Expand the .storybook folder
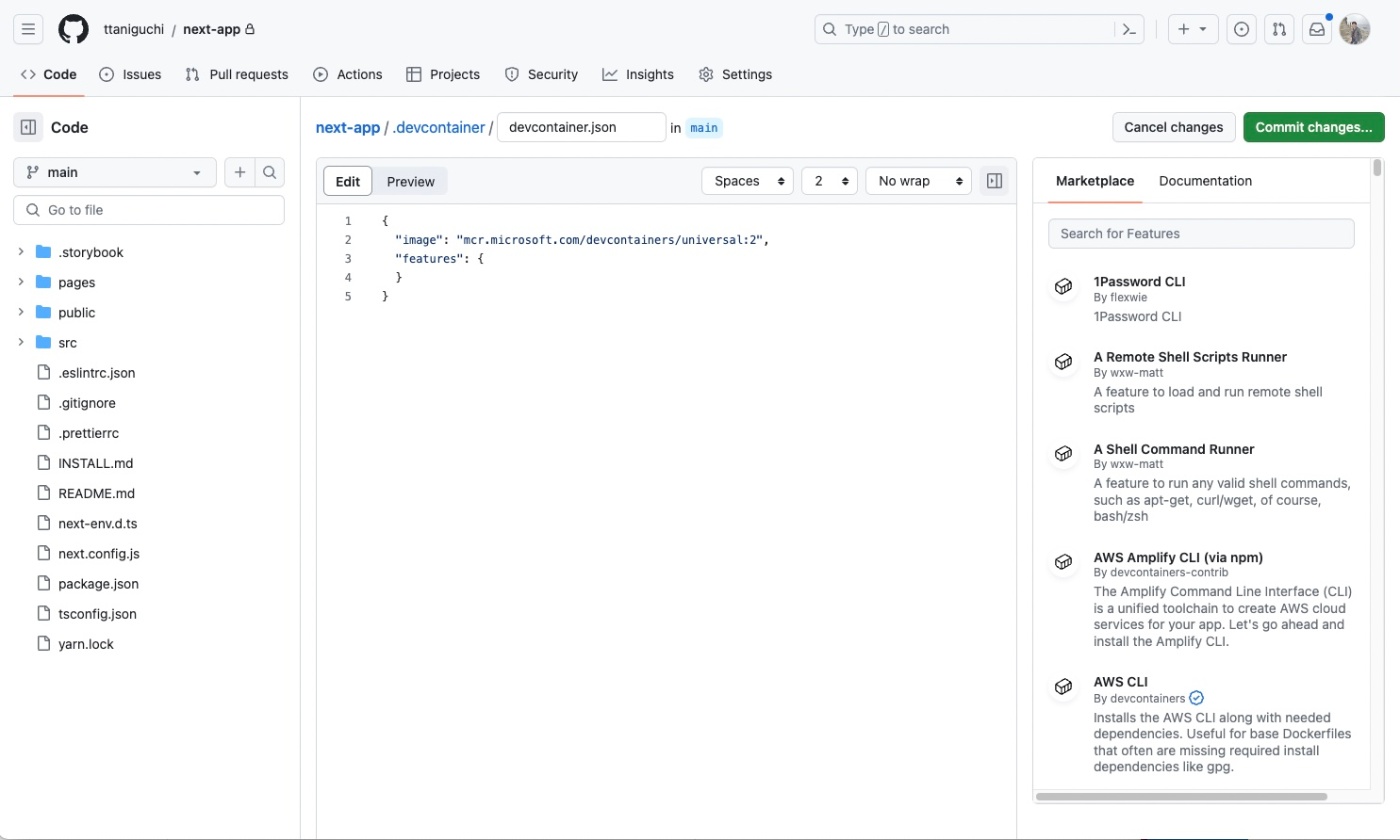Image resolution: width=1400 pixels, height=840 pixels. click(21, 252)
